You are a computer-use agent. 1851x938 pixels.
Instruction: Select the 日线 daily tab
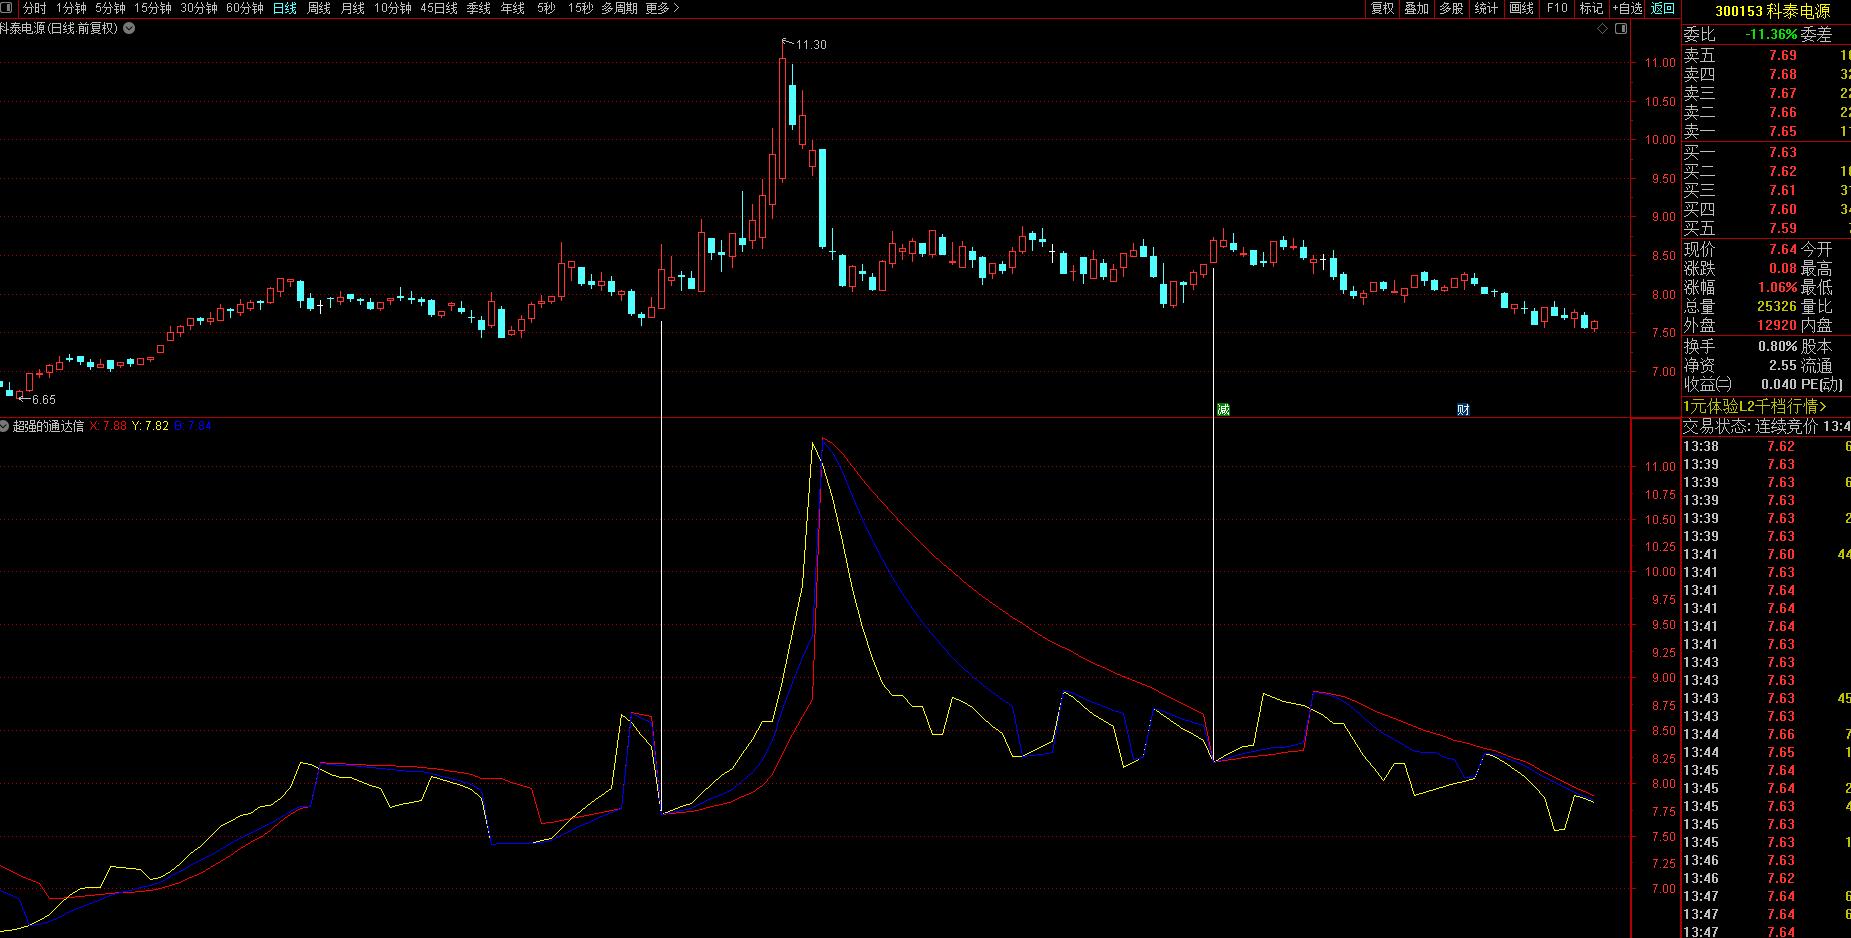point(285,8)
